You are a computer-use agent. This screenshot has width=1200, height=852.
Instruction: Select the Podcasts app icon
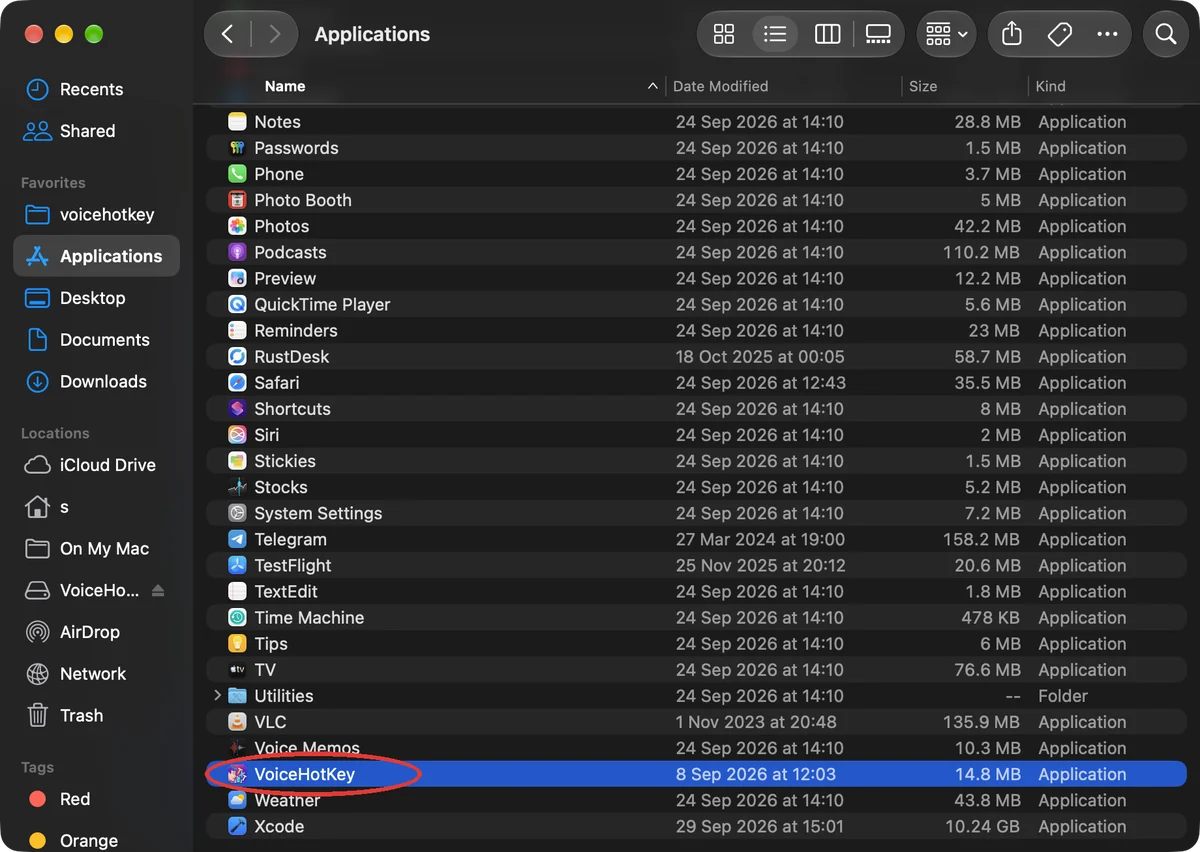point(237,252)
